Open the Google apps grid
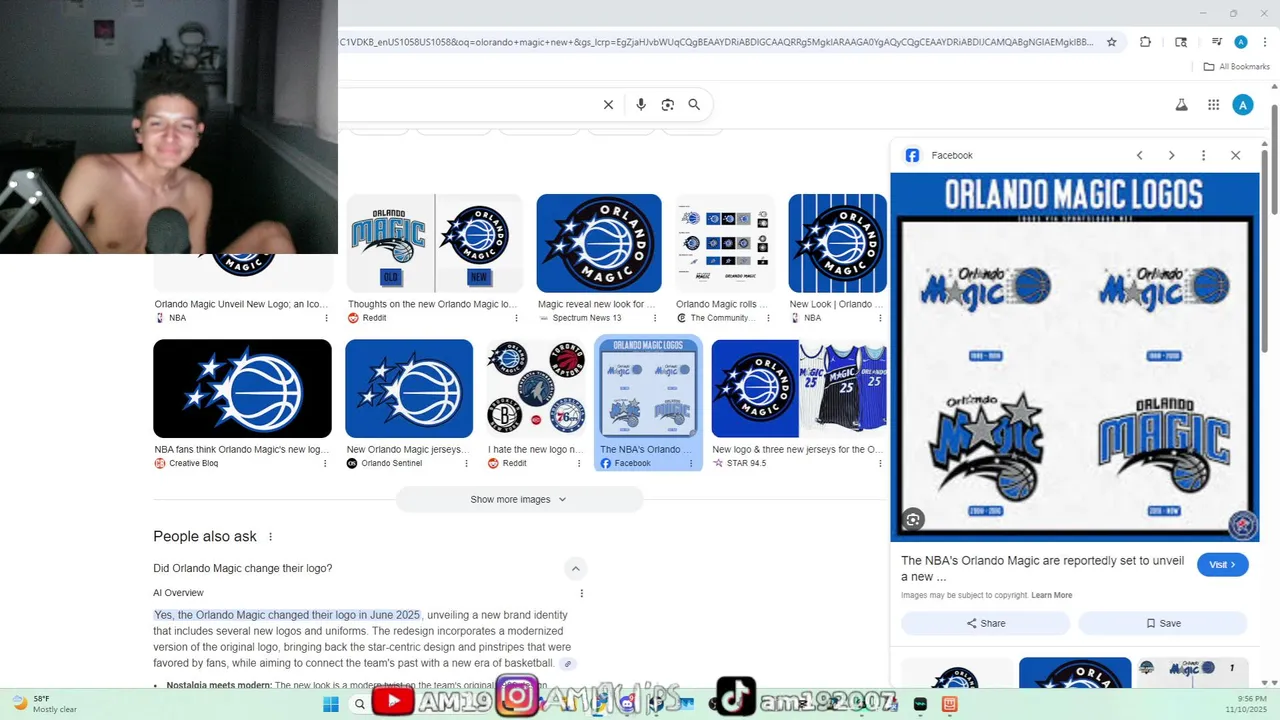Screen dimensions: 1280x720 pos(1213,105)
